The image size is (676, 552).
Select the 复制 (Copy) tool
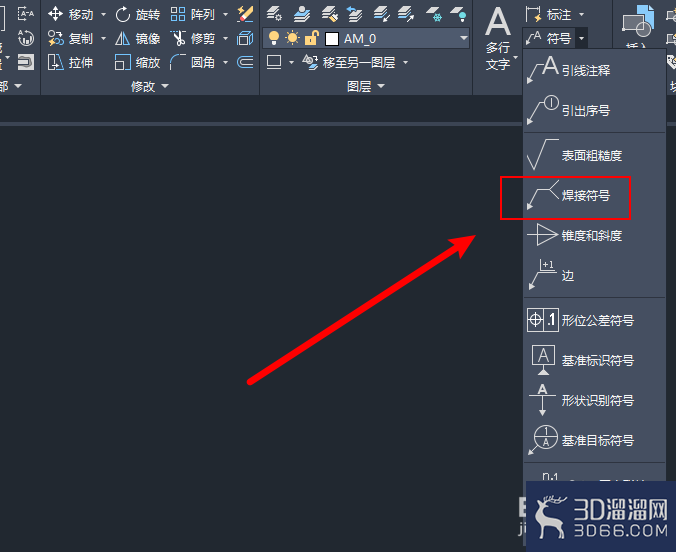70,39
